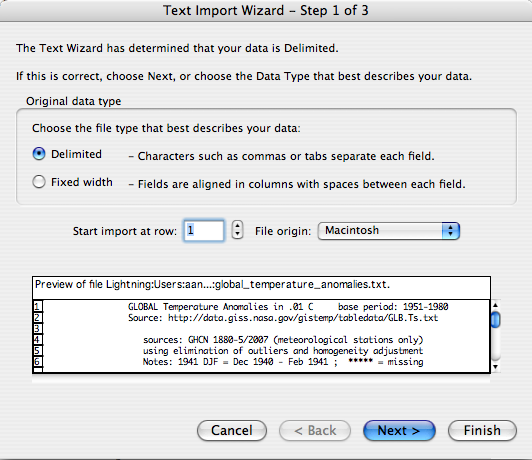The image size is (532, 460).
Task: Click the Fixed width option label
Action: click(82, 182)
